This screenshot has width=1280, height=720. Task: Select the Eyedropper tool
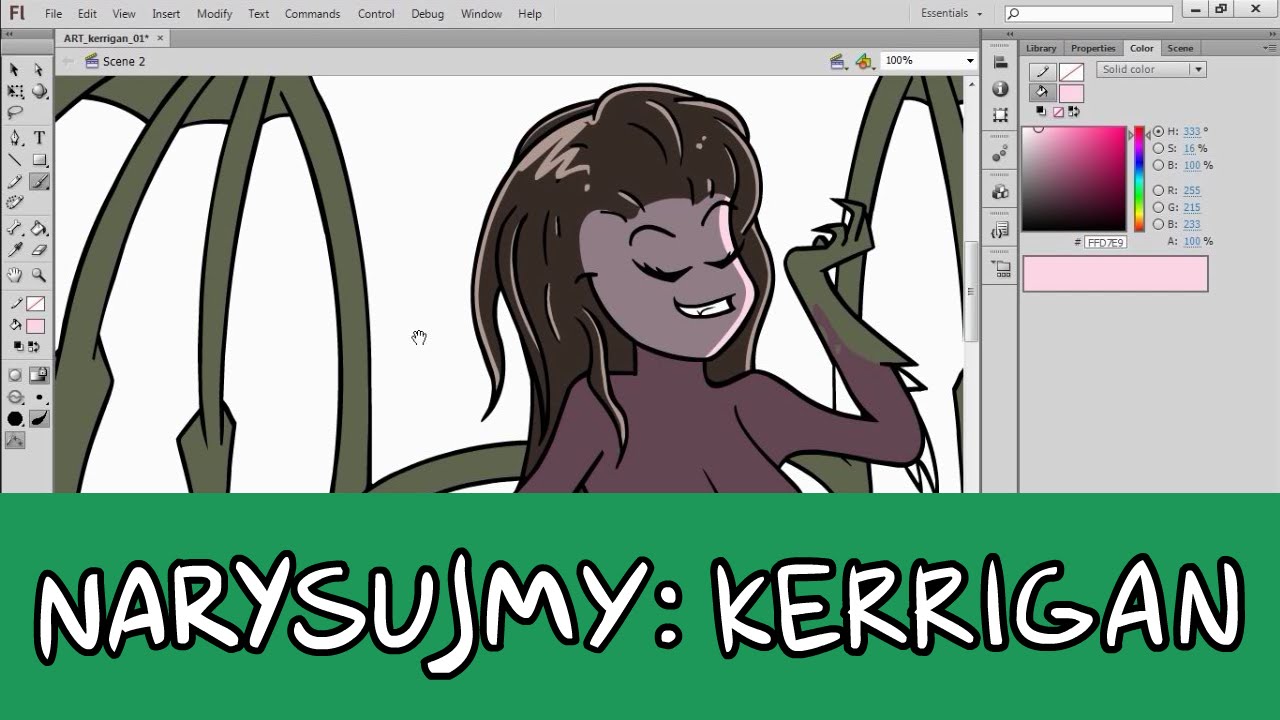[x=14, y=251]
